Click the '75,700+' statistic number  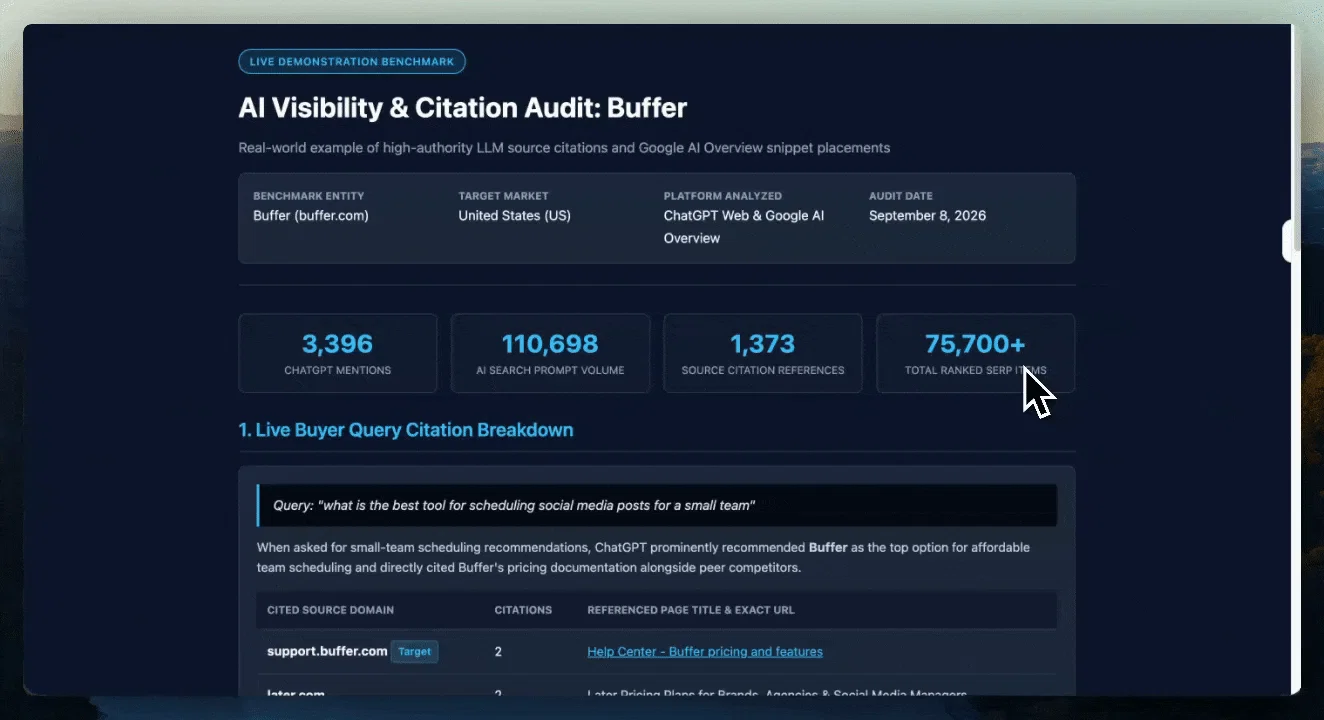(976, 344)
